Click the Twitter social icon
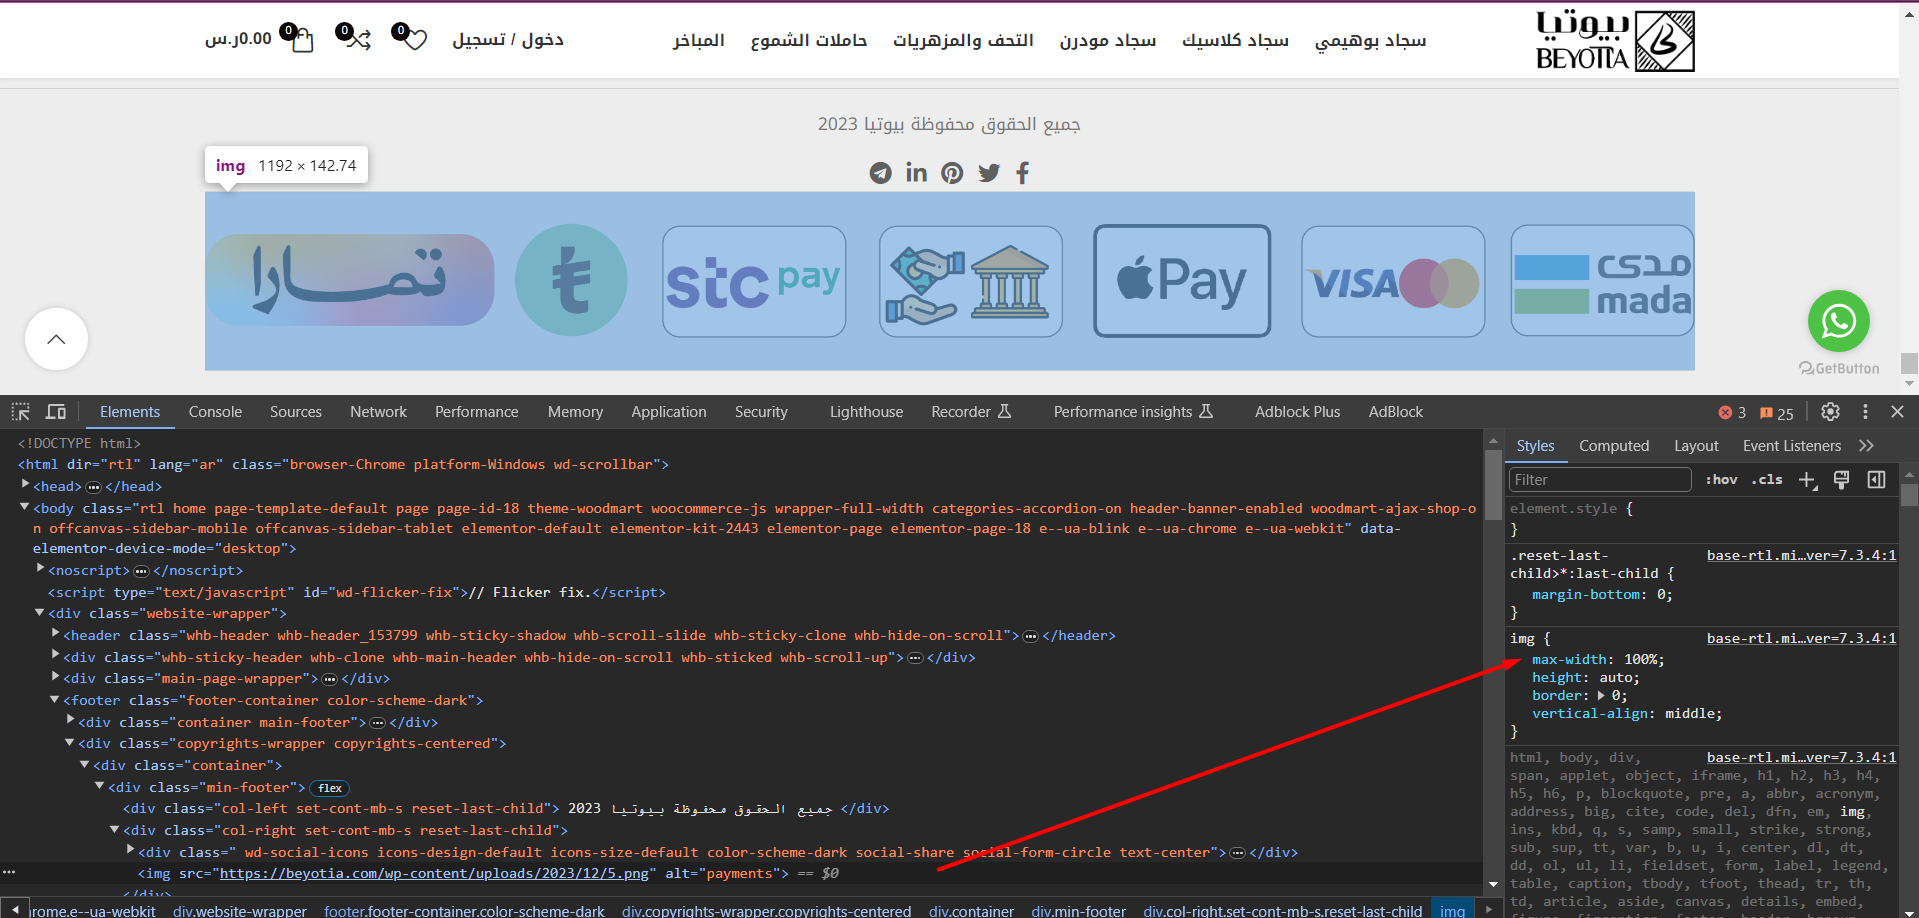The image size is (1919, 918). [x=989, y=173]
